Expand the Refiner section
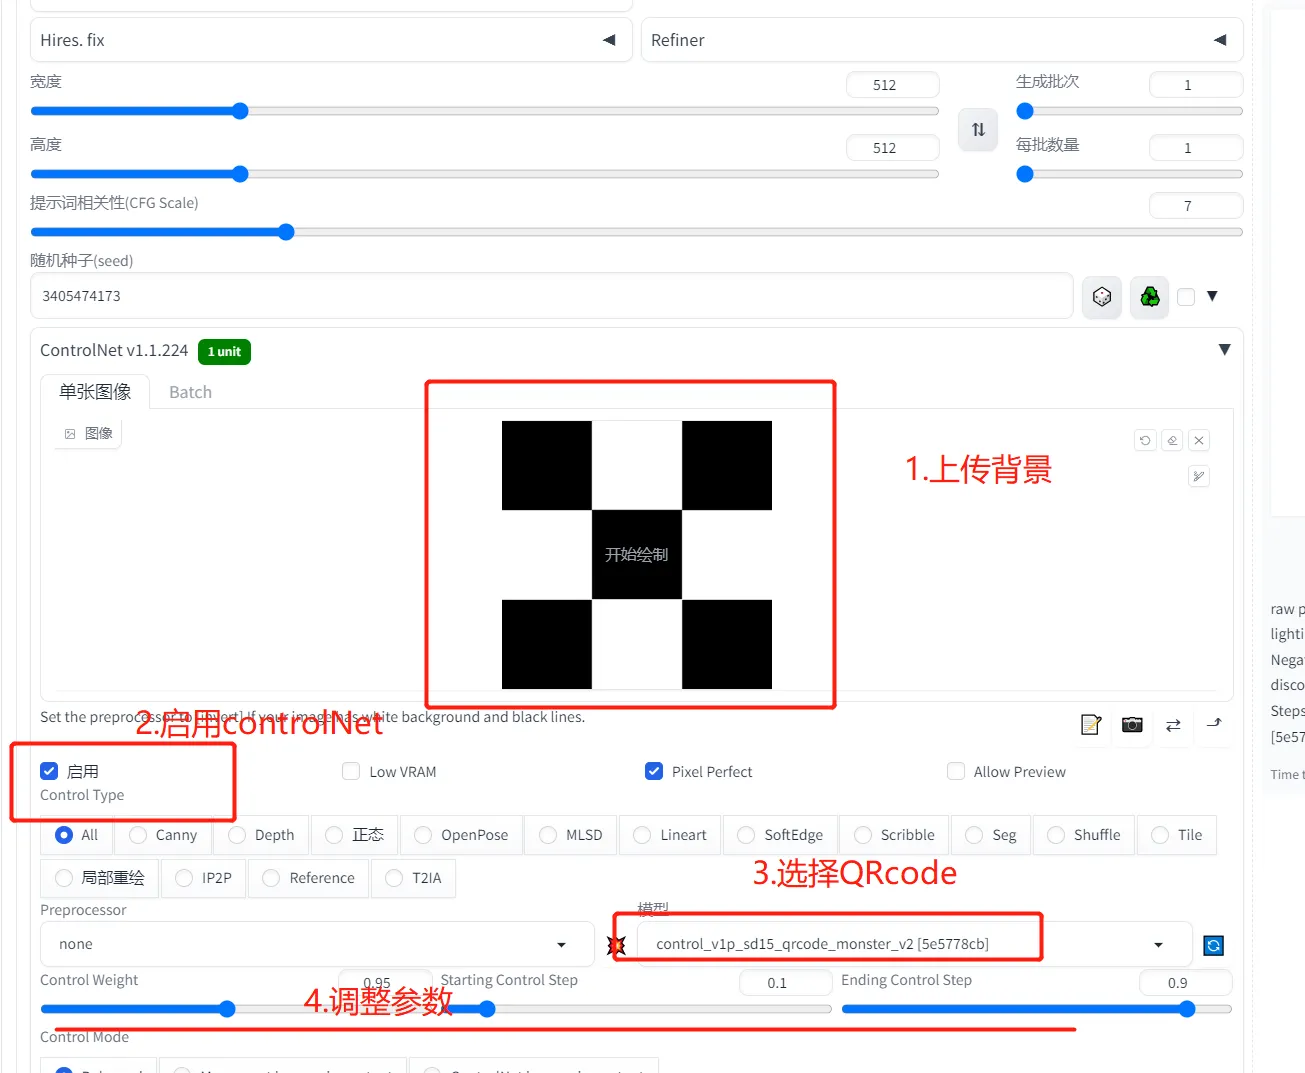The width and height of the screenshot is (1305, 1073). [x=941, y=40]
